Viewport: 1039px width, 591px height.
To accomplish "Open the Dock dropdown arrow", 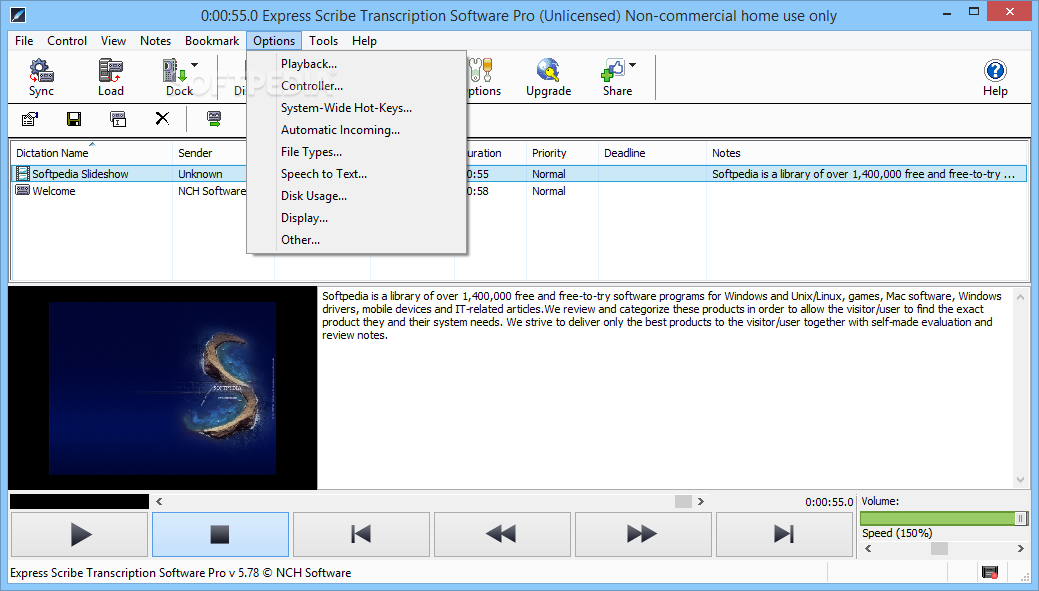I will [x=195, y=65].
